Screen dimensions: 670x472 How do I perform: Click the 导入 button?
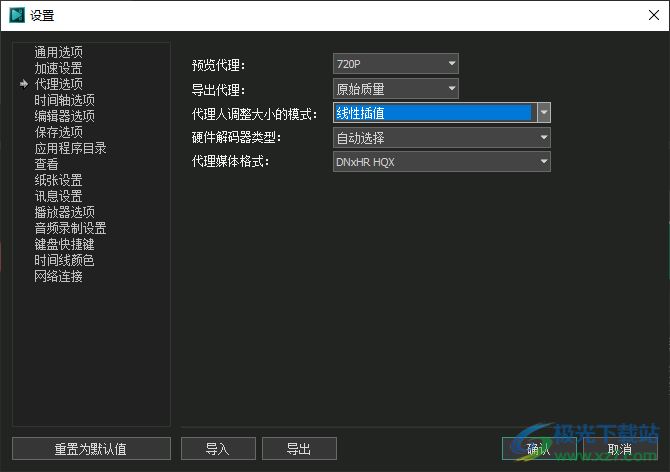click(x=218, y=449)
